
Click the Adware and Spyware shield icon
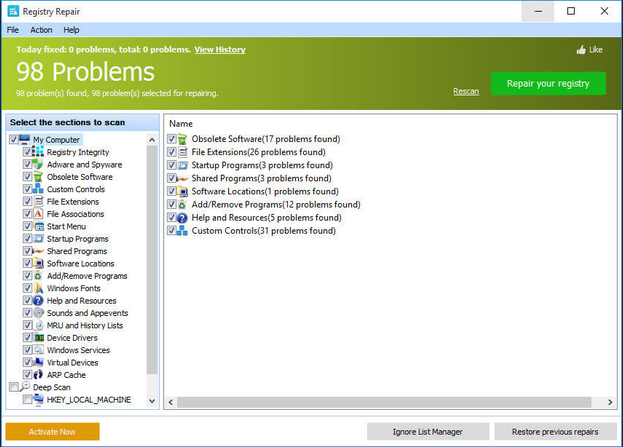tap(38, 164)
